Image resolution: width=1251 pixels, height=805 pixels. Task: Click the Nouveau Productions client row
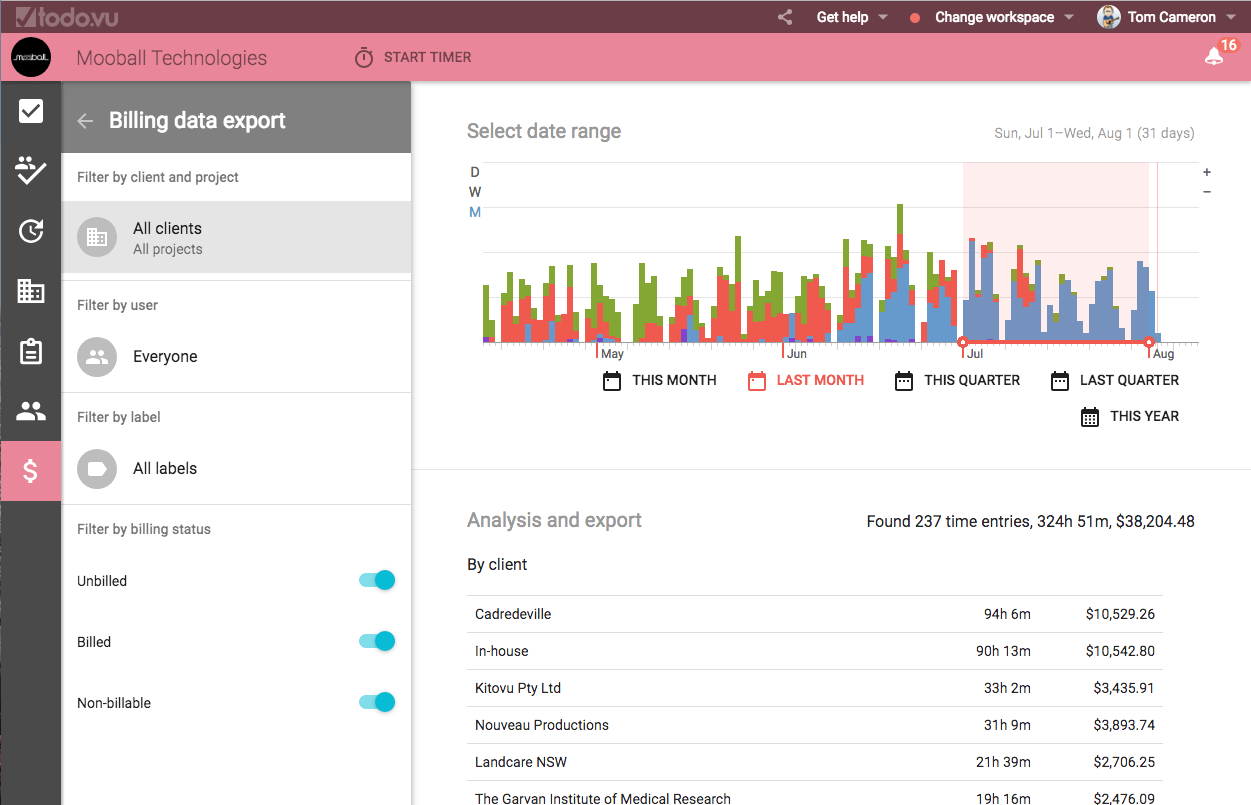pos(815,725)
